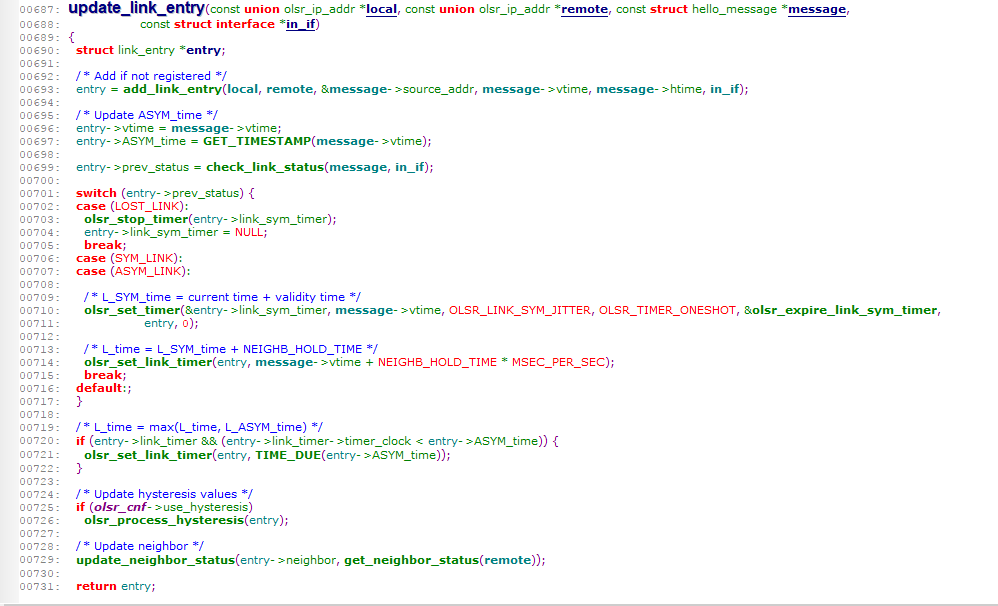
Task: Click the bold 'entry' declaration on line 00690
Action: click(203, 50)
